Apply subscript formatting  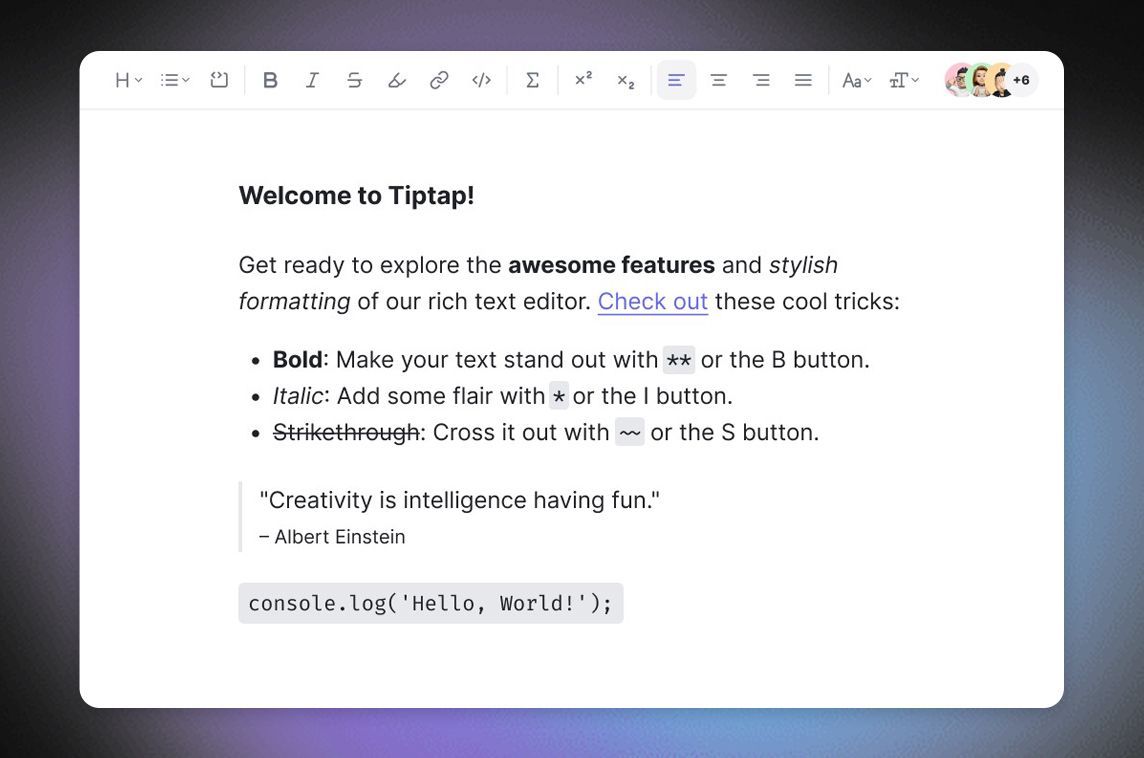[x=625, y=80]
